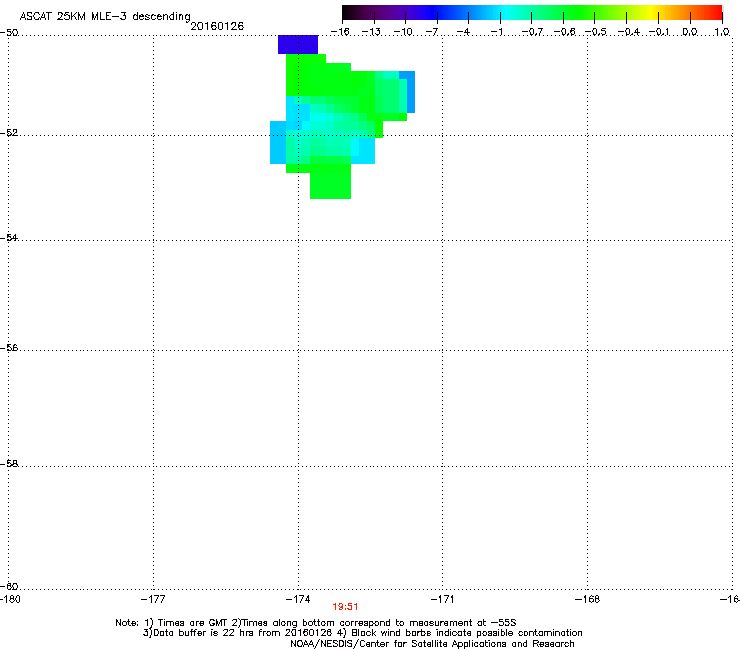Image resolution: width=740 pixels, height=650 pixels.
Task: Click the note line "3)Data buffer is 22 hrs"
Action: [x=362, y=633]
